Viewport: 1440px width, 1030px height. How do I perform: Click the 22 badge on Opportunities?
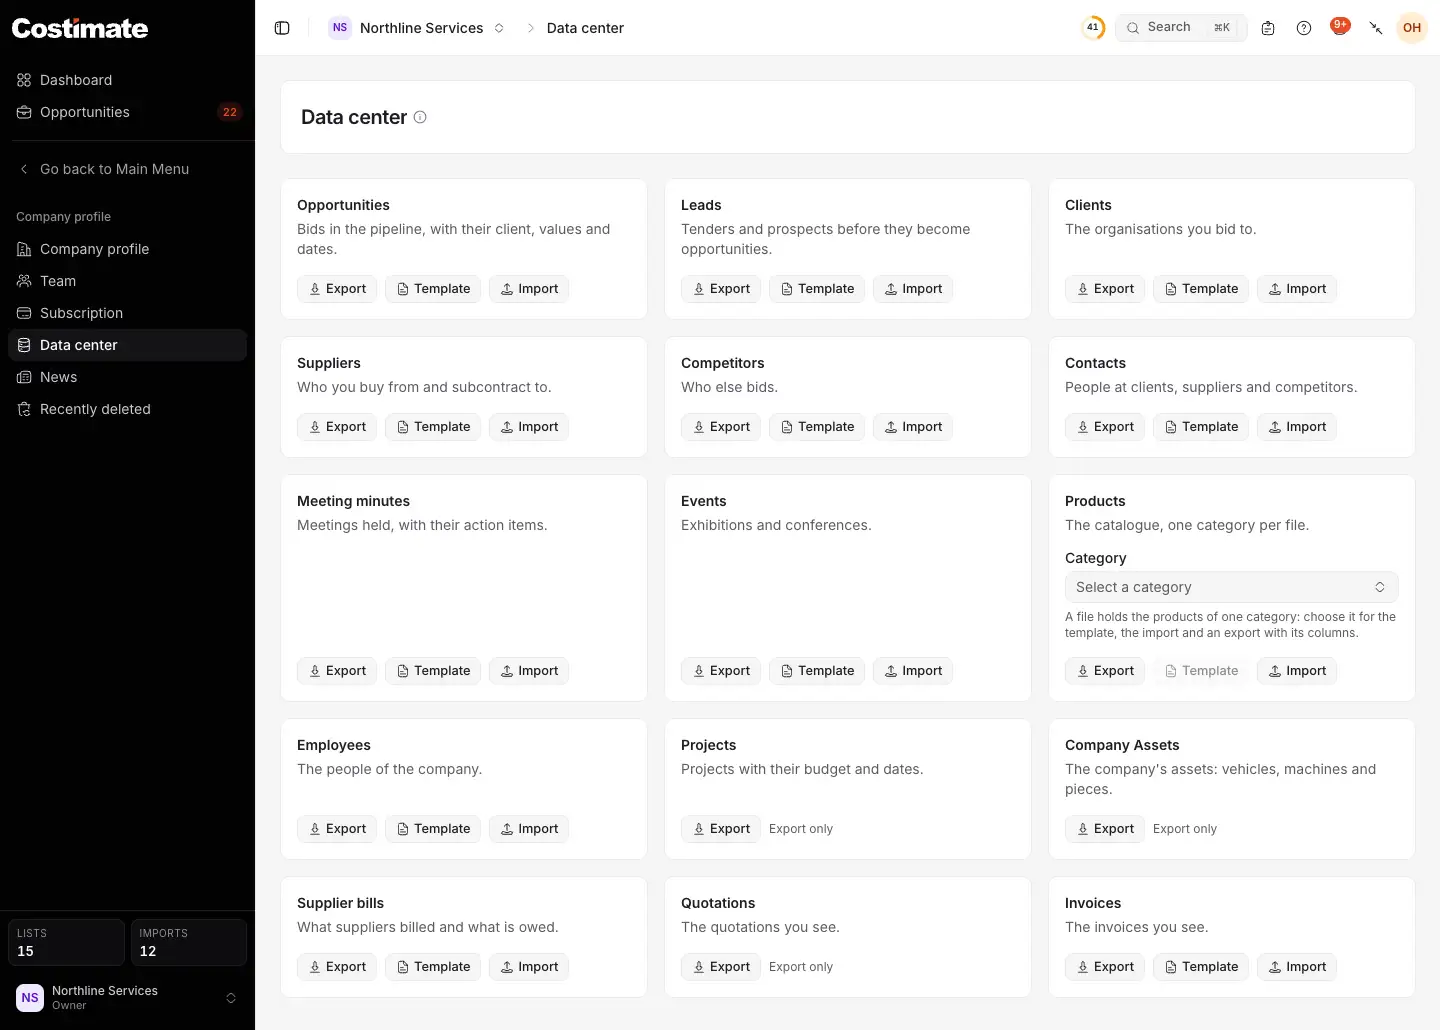pyautogui.click(x=230, y=112)
